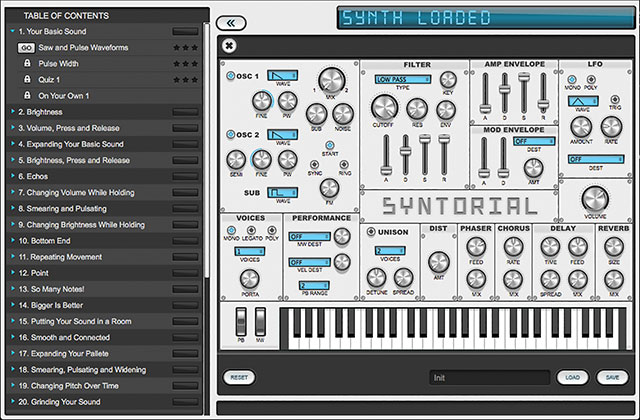Screen dimensions: 640x420
Task: Click the lock icon beside Pulse Width
Action: pyautogui.click(x=27, y=63)
